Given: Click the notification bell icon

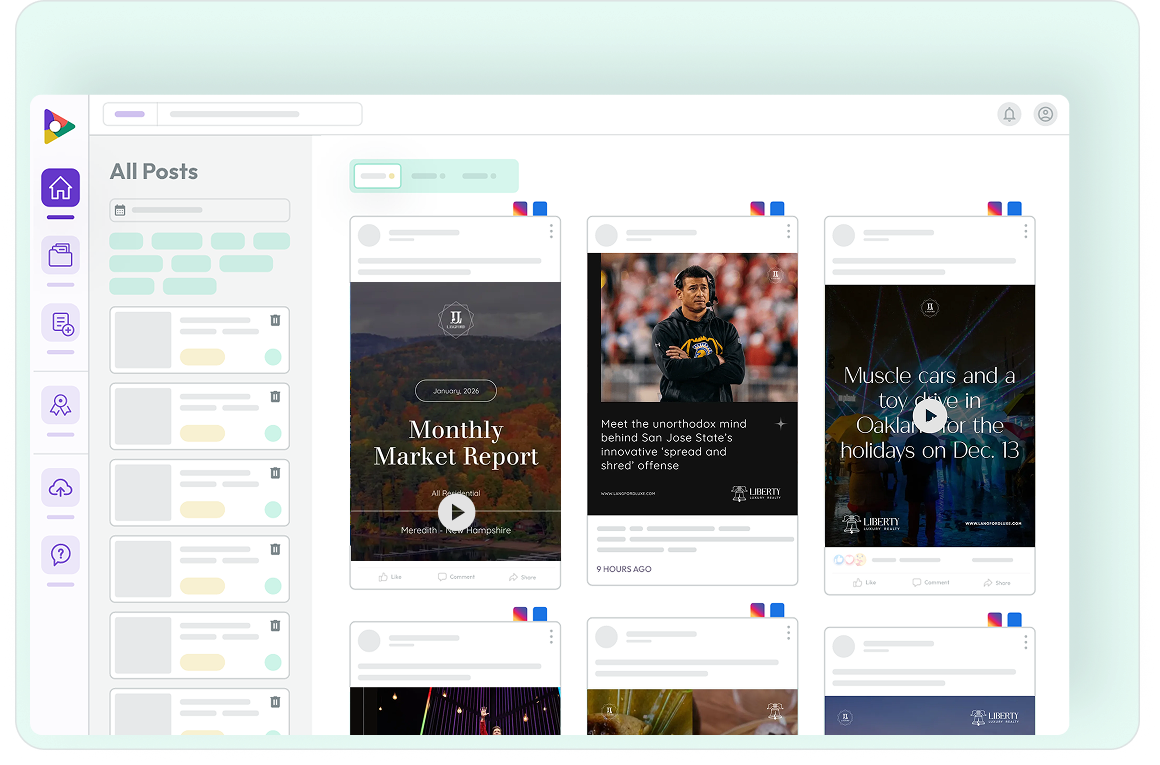Looking at the screenshot, I should 1009,114.
